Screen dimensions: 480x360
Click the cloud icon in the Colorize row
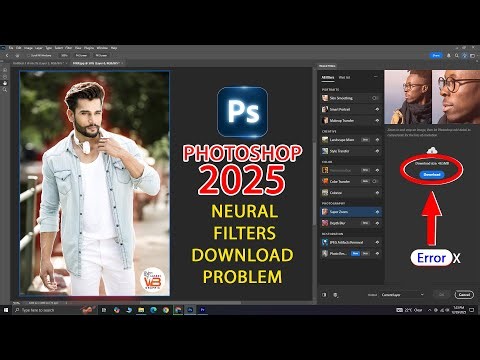tap(377, 193)
